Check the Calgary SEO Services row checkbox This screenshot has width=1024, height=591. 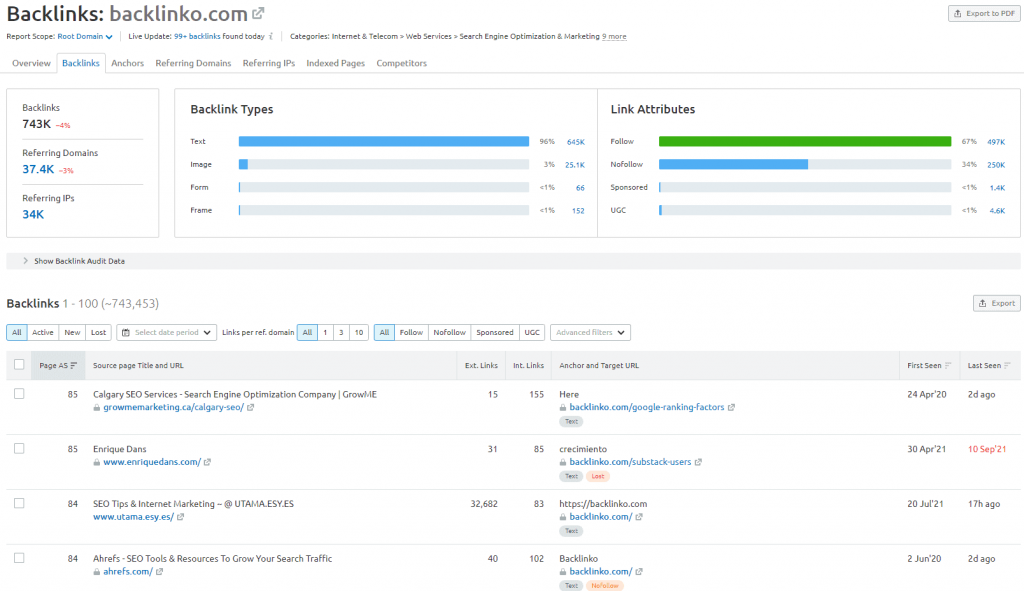19,394
